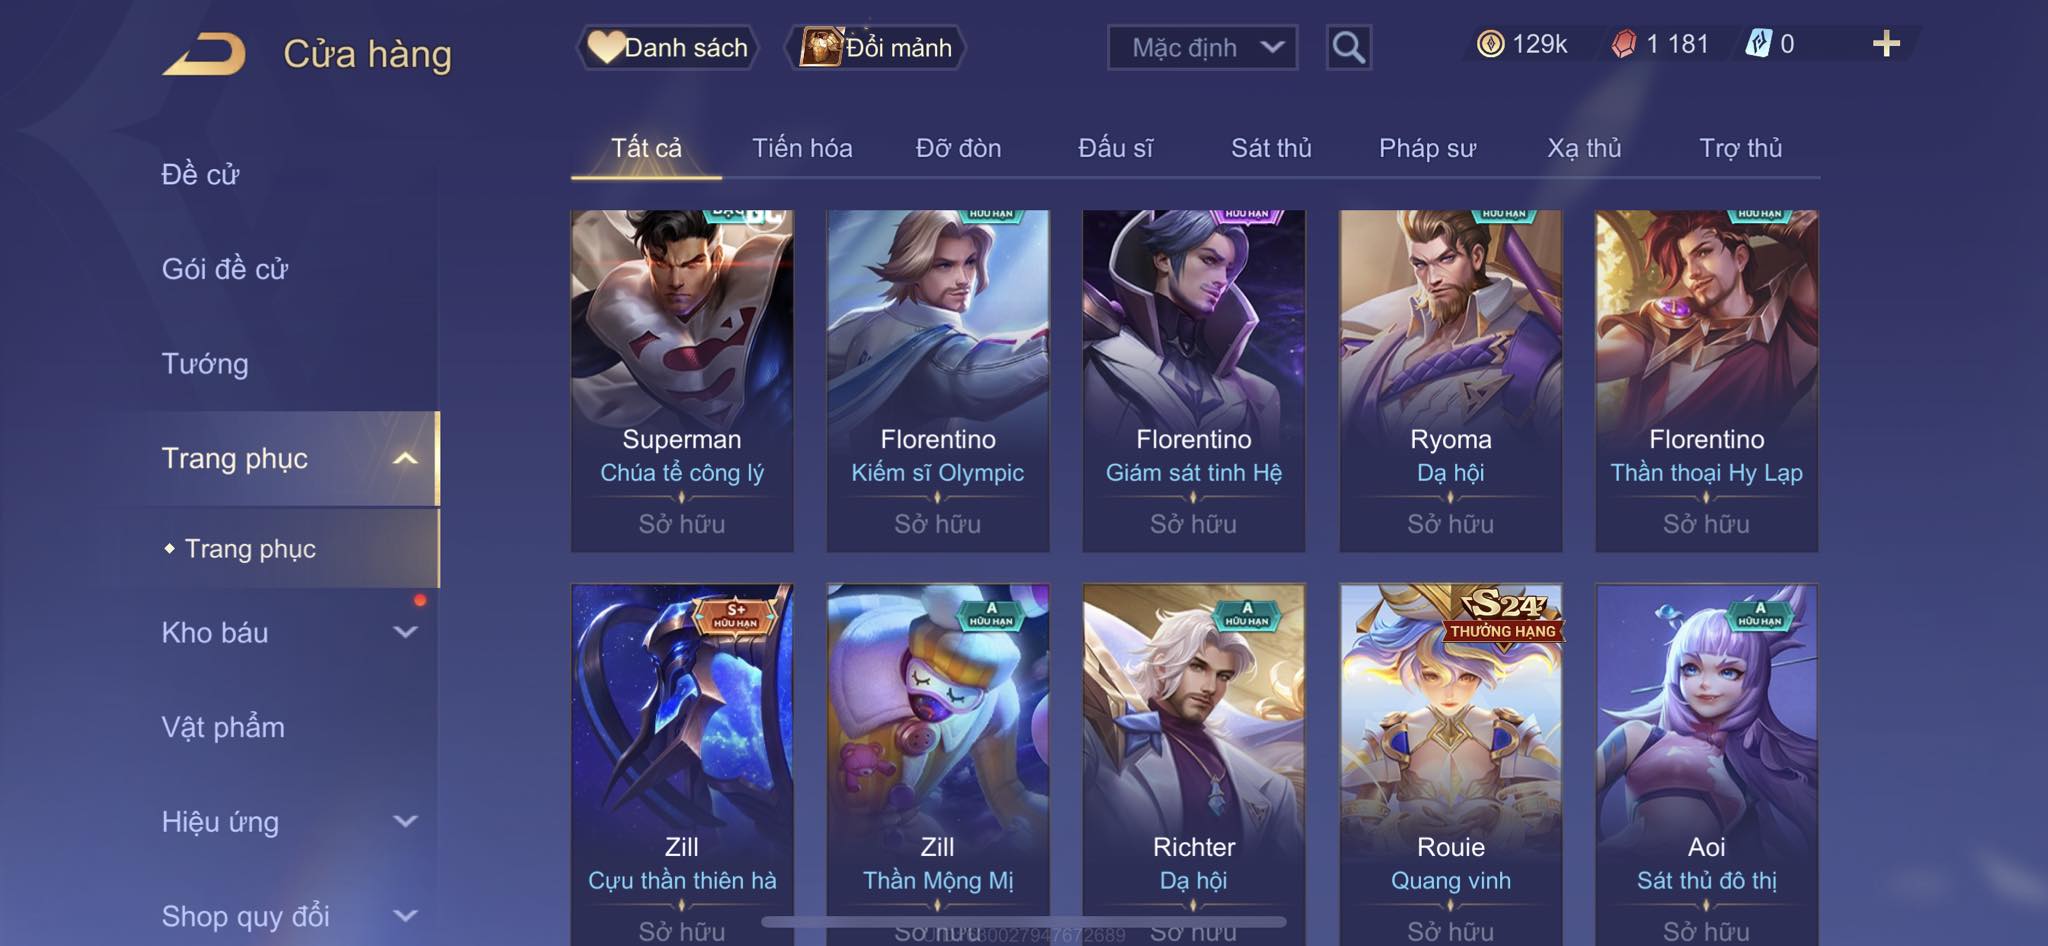The image size is (2048, 946).
Task: Select the Pháp sư tab
Action: tap(1427, 148)
